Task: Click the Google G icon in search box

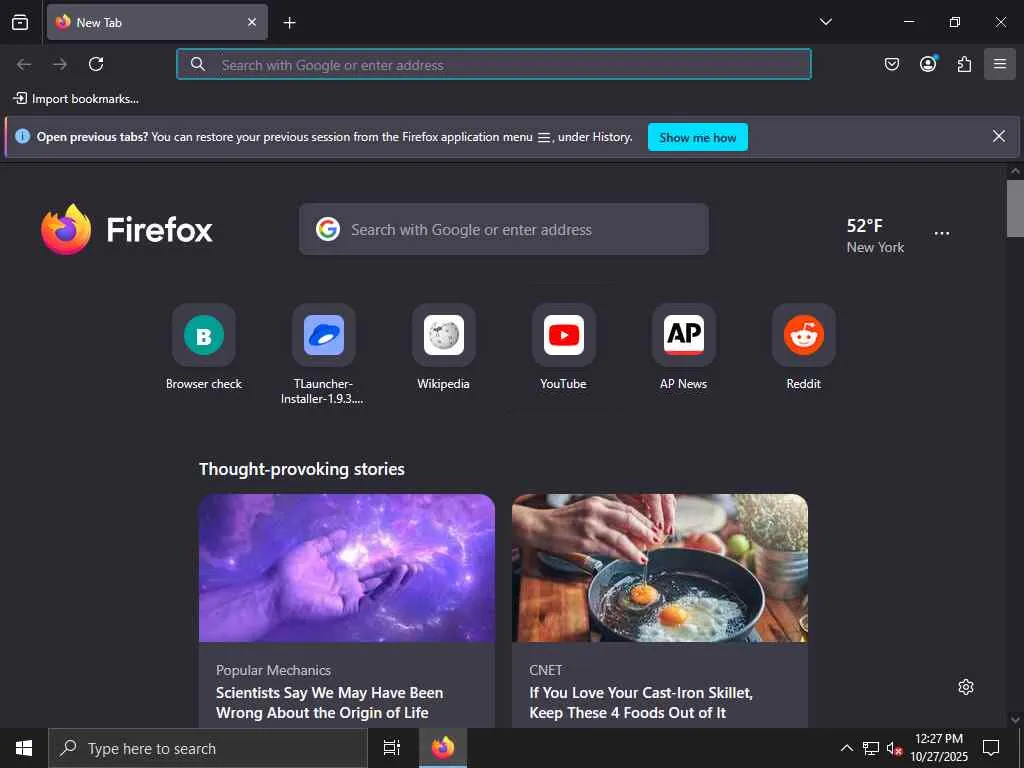Action: (x=328, y=229)
